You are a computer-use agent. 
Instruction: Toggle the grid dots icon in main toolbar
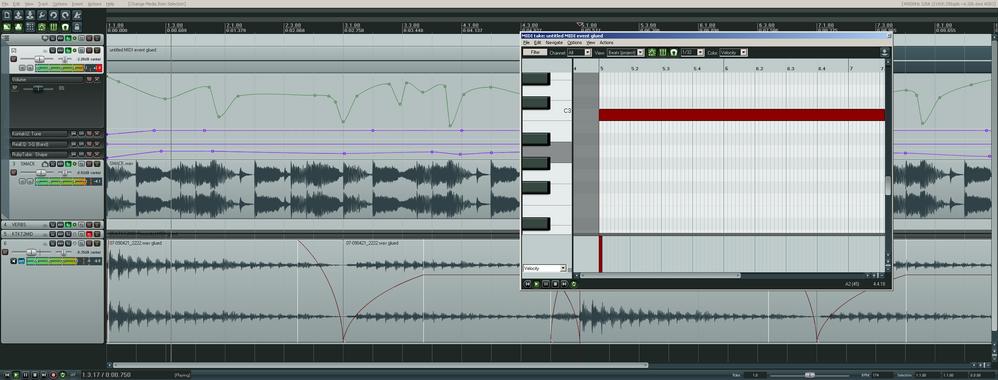click(30, 27)
